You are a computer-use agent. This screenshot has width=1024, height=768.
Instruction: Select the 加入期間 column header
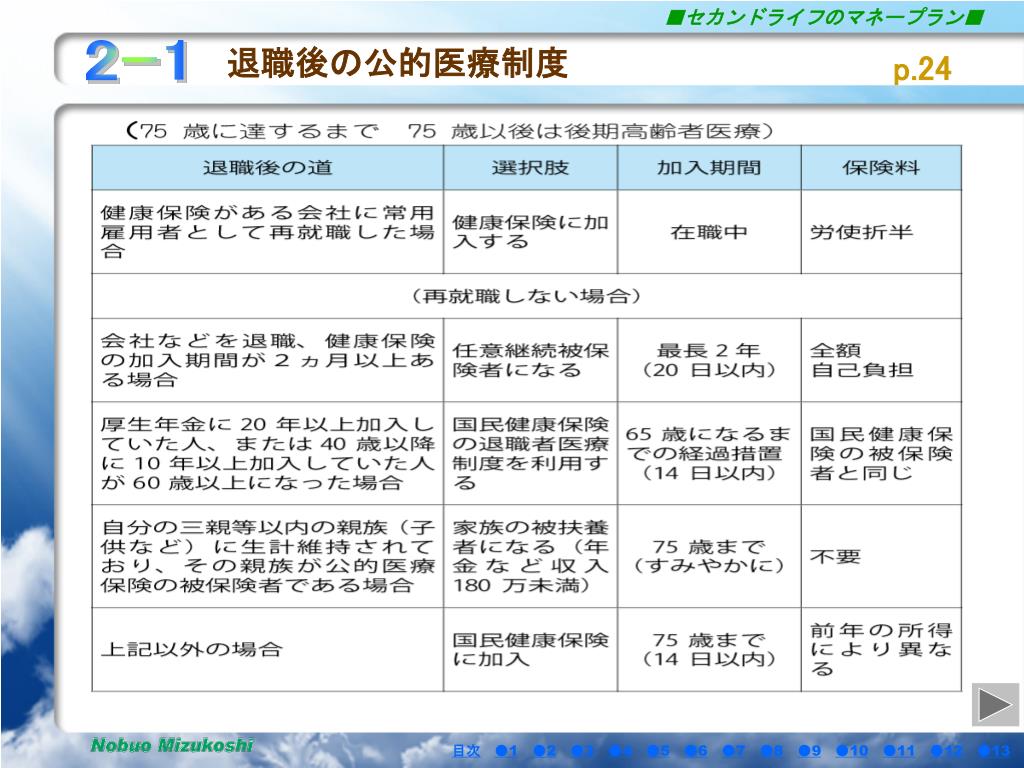coord(709,168)
